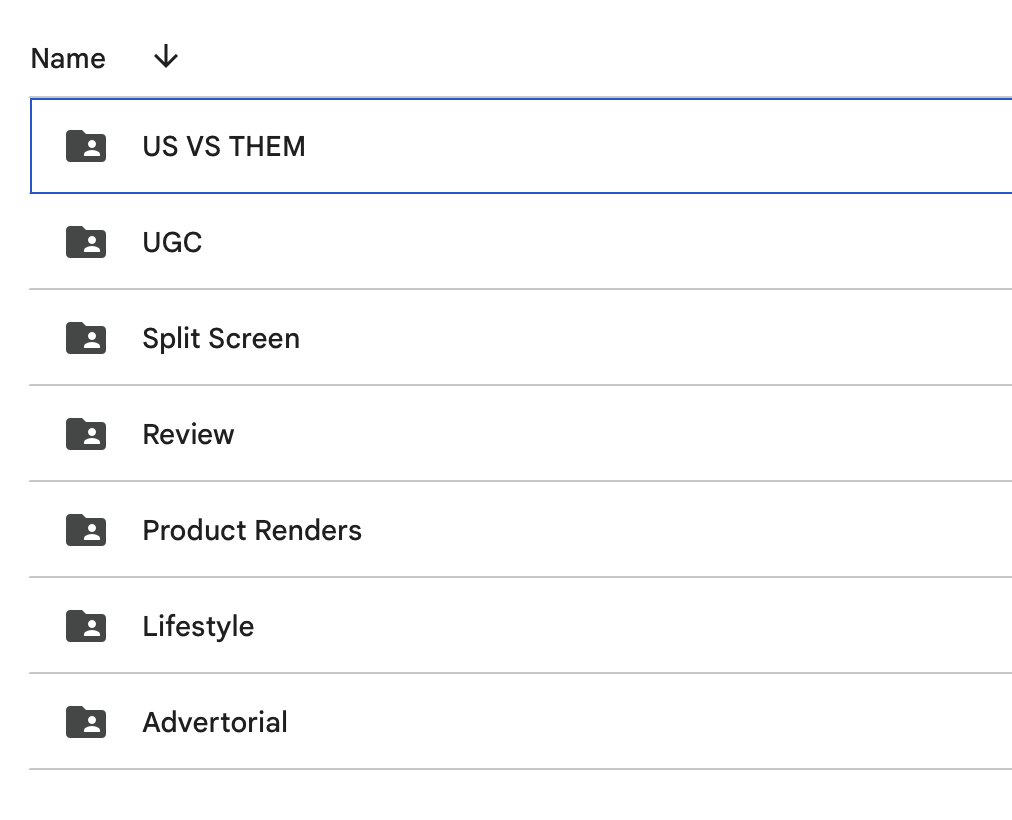This screenshot has width=1012, height=820.
Task: Click the Review shared folder icon
Action: [86, 434]
